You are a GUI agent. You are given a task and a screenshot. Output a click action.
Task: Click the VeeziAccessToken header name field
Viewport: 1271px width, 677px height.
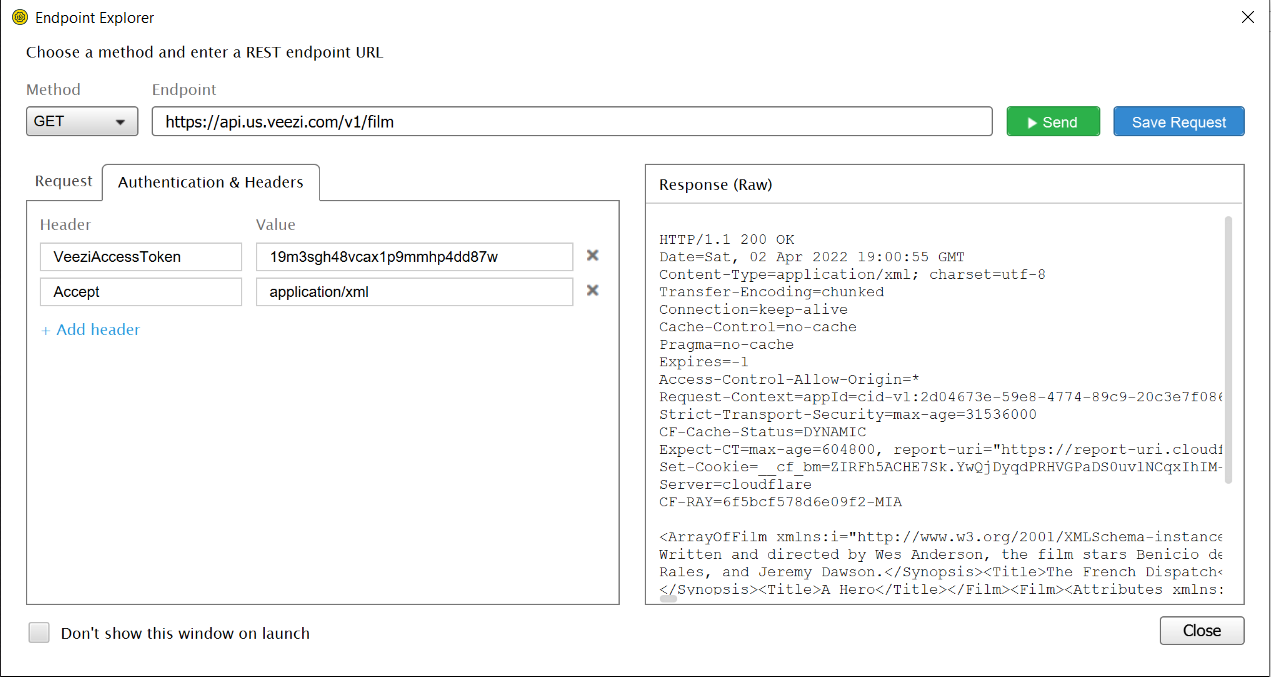(x=140, y=257)
